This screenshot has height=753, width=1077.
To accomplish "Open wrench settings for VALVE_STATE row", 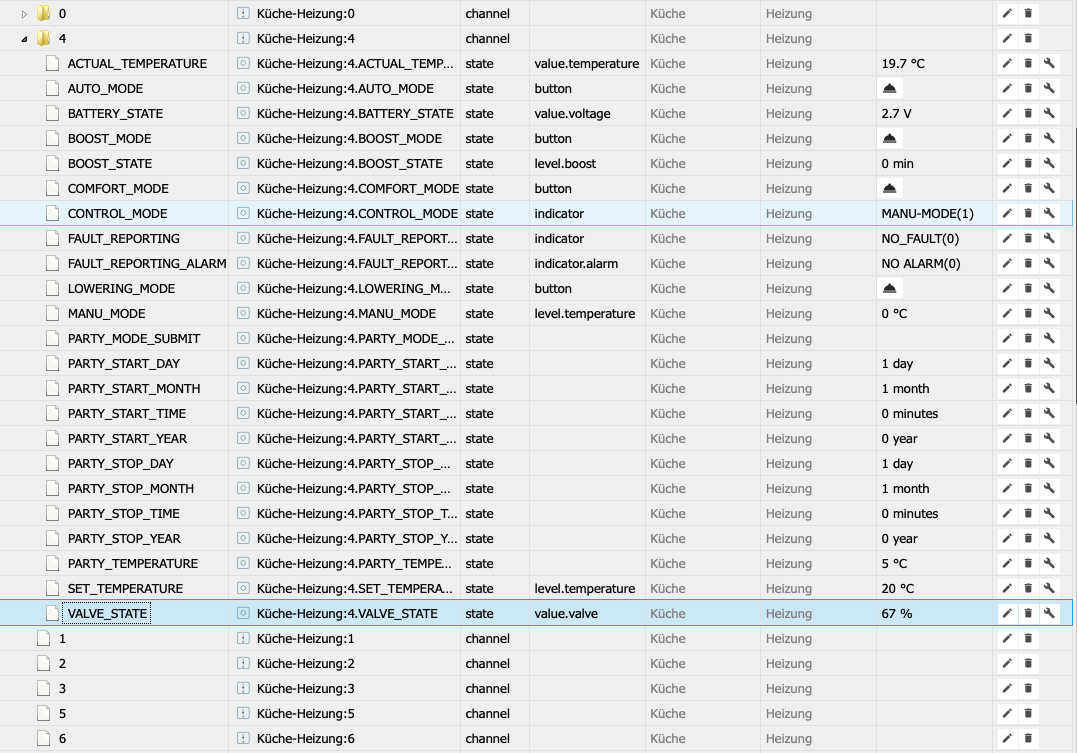I will coord(1049,614).
